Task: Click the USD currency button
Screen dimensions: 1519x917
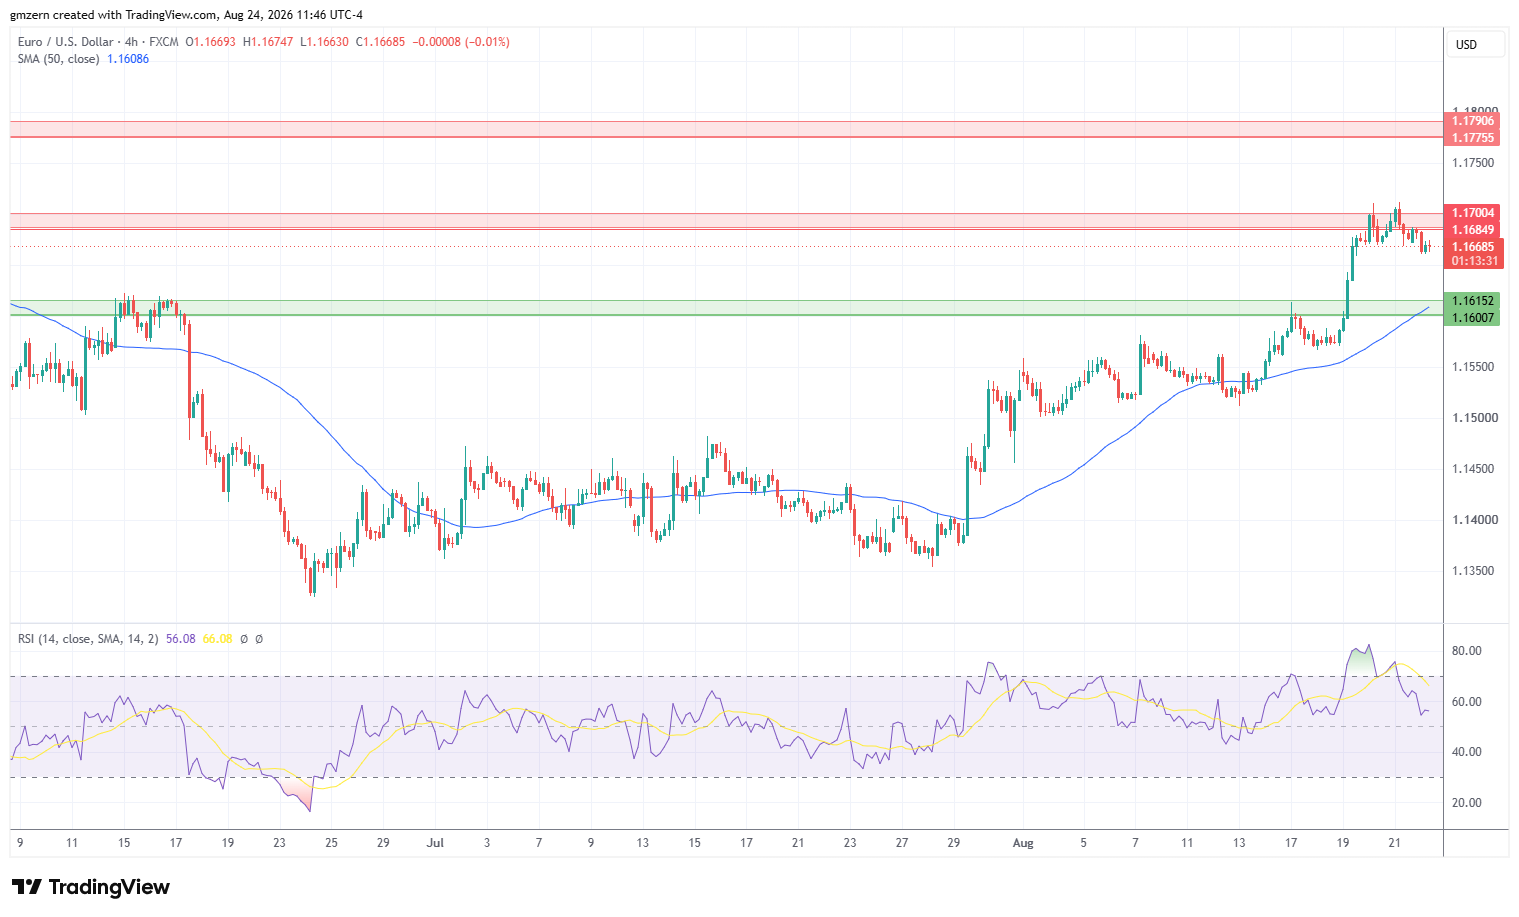Action: 1475,44
